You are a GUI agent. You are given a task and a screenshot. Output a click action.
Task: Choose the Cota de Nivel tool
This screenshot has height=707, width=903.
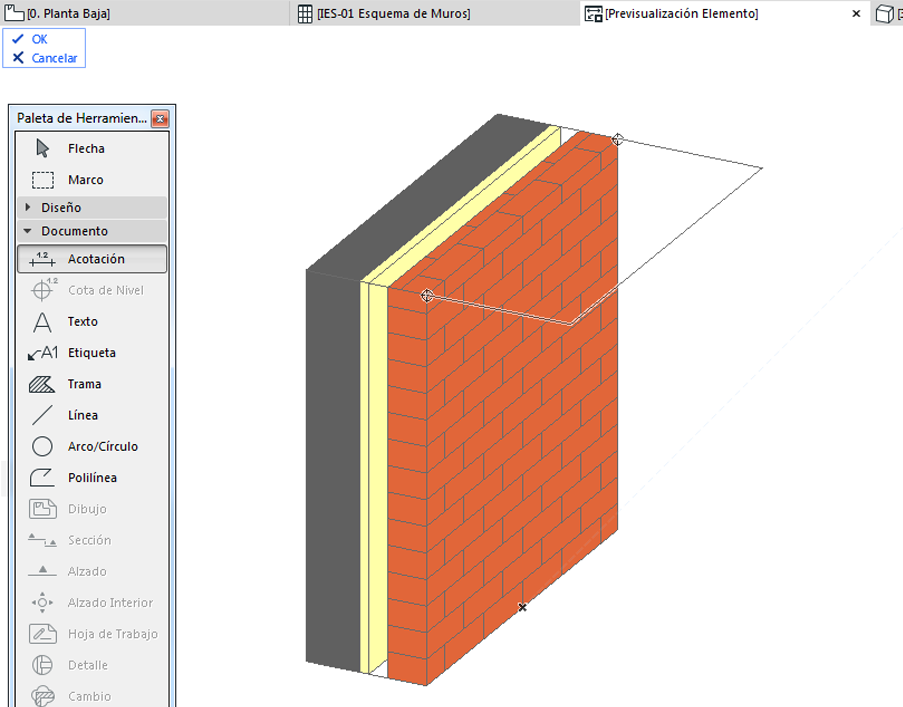coord(92,290)
